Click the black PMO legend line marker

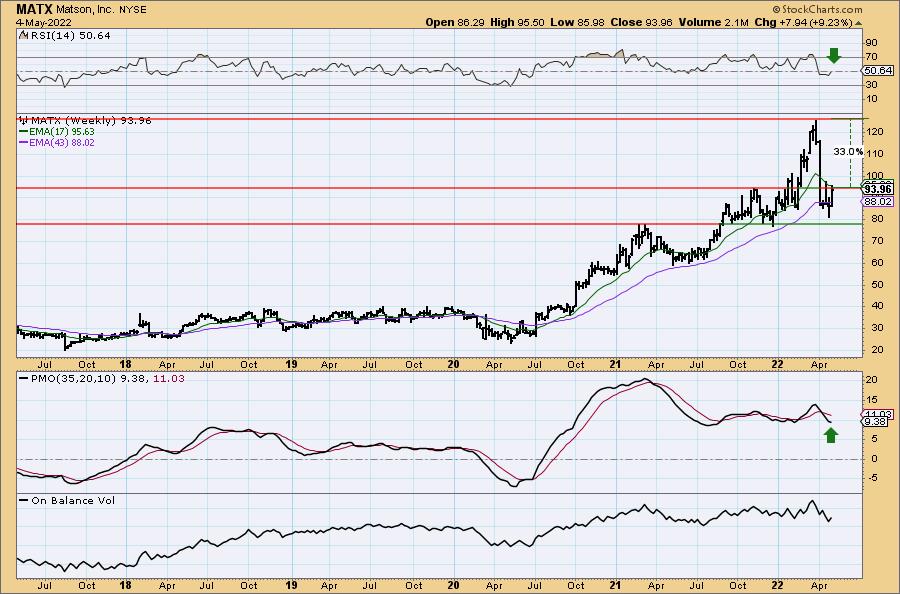24,379
